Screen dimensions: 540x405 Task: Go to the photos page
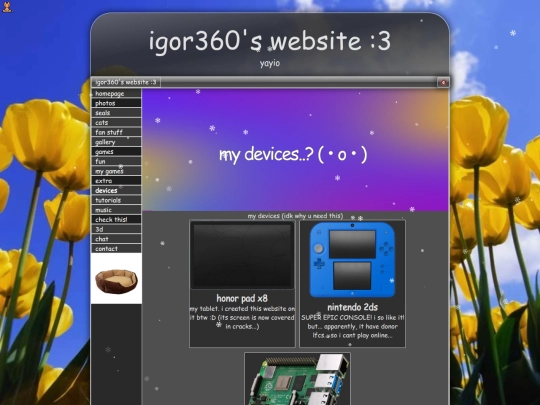(116, 103)
